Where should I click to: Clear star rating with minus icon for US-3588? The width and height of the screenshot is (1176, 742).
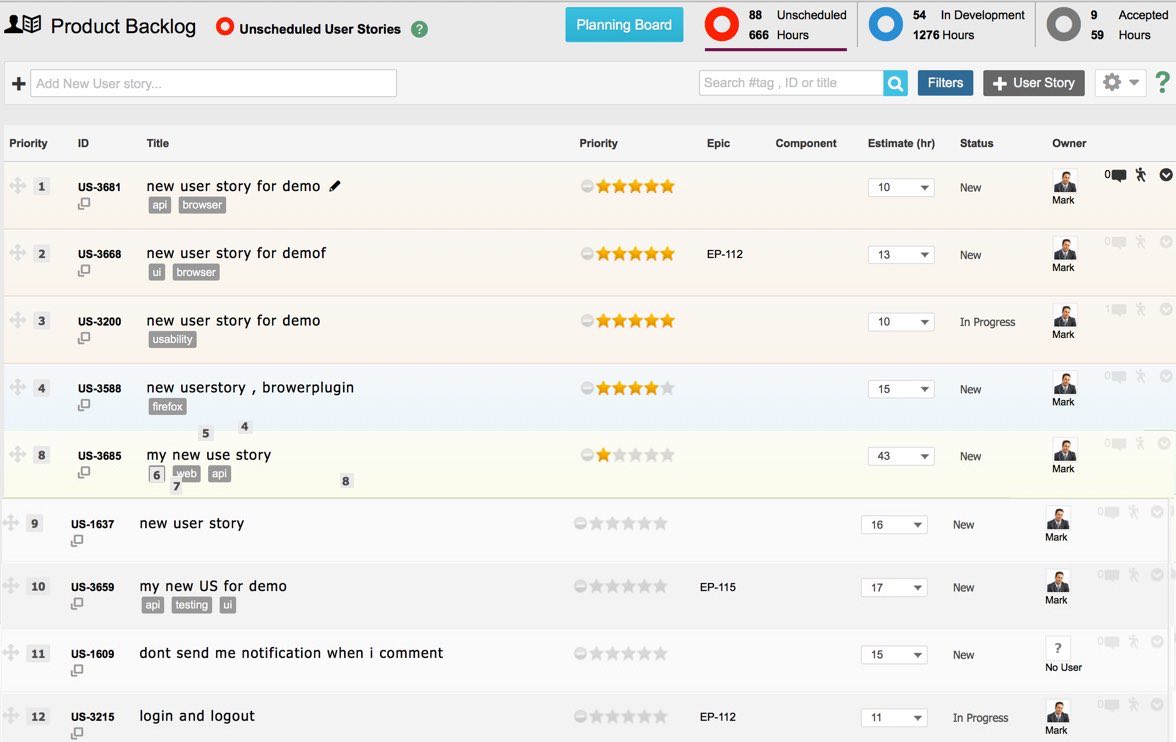click(587, 388)
